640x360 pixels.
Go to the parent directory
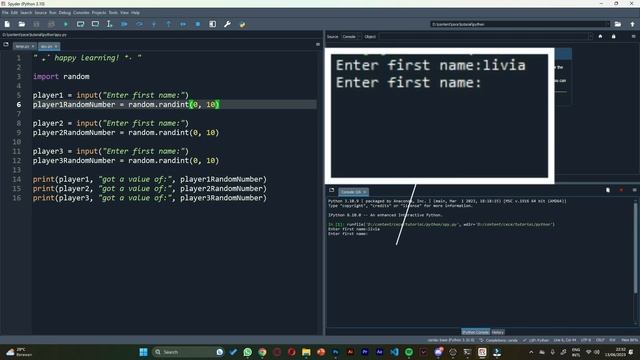(632, 24)
